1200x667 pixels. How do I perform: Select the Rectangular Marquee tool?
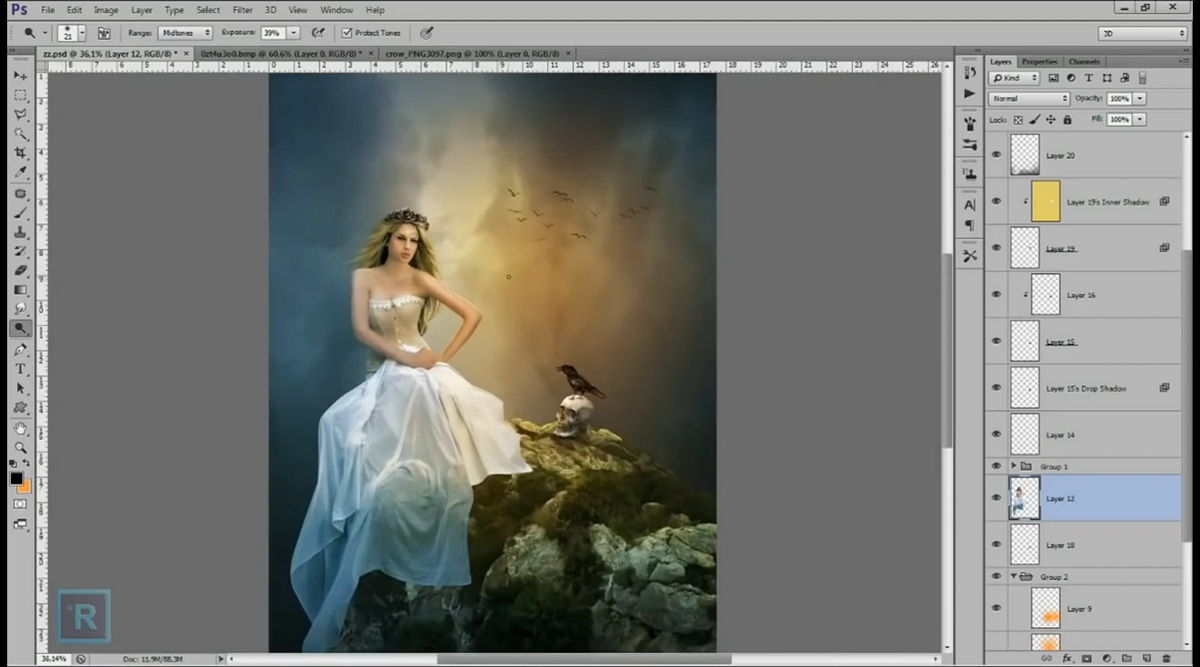(20, 95)
